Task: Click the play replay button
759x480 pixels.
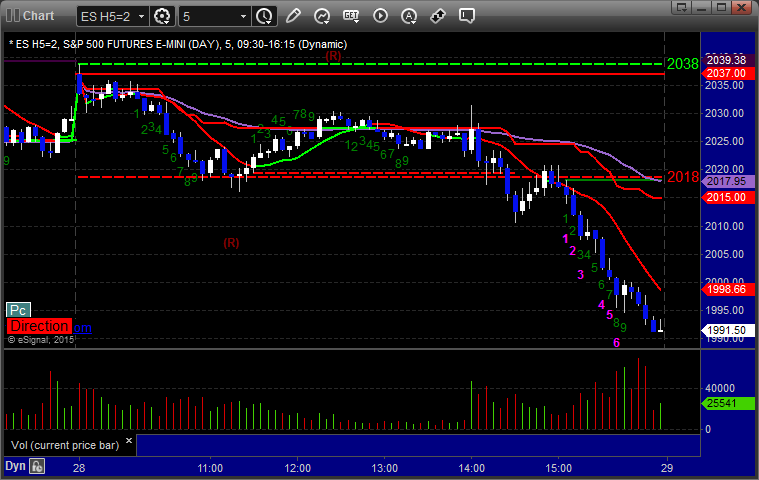Action: click(380, 16)
